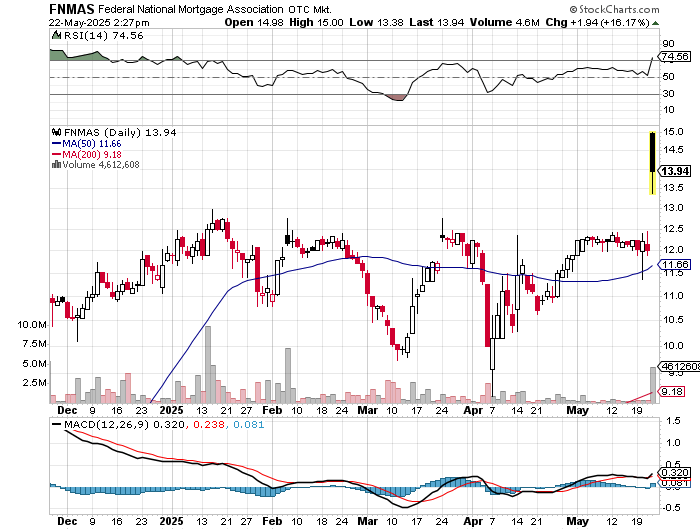The height and width of the screenshot is (530, 700).
Task: Open the StockCharts.com copyright link
Action: coord(614,9)
